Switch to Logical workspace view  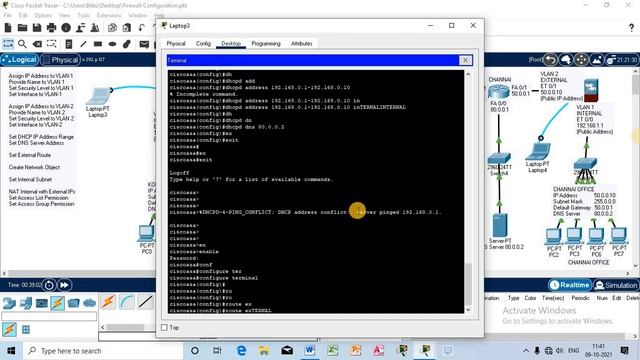[x=19, y=60]
